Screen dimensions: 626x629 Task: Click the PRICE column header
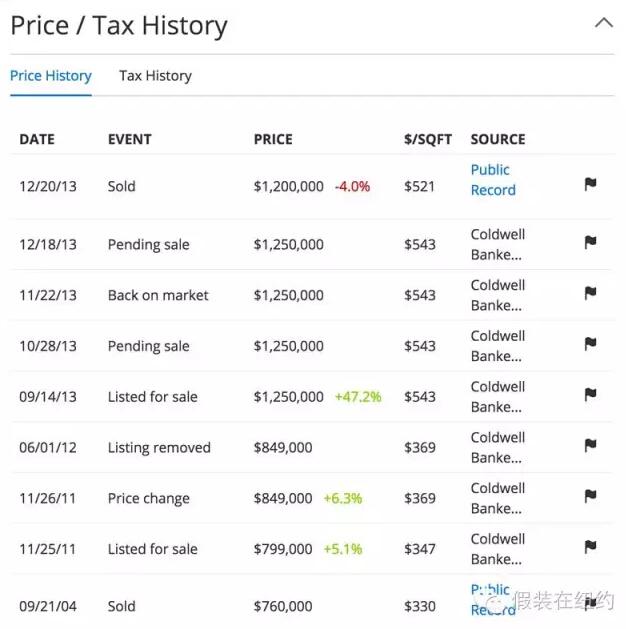[273, 139]
